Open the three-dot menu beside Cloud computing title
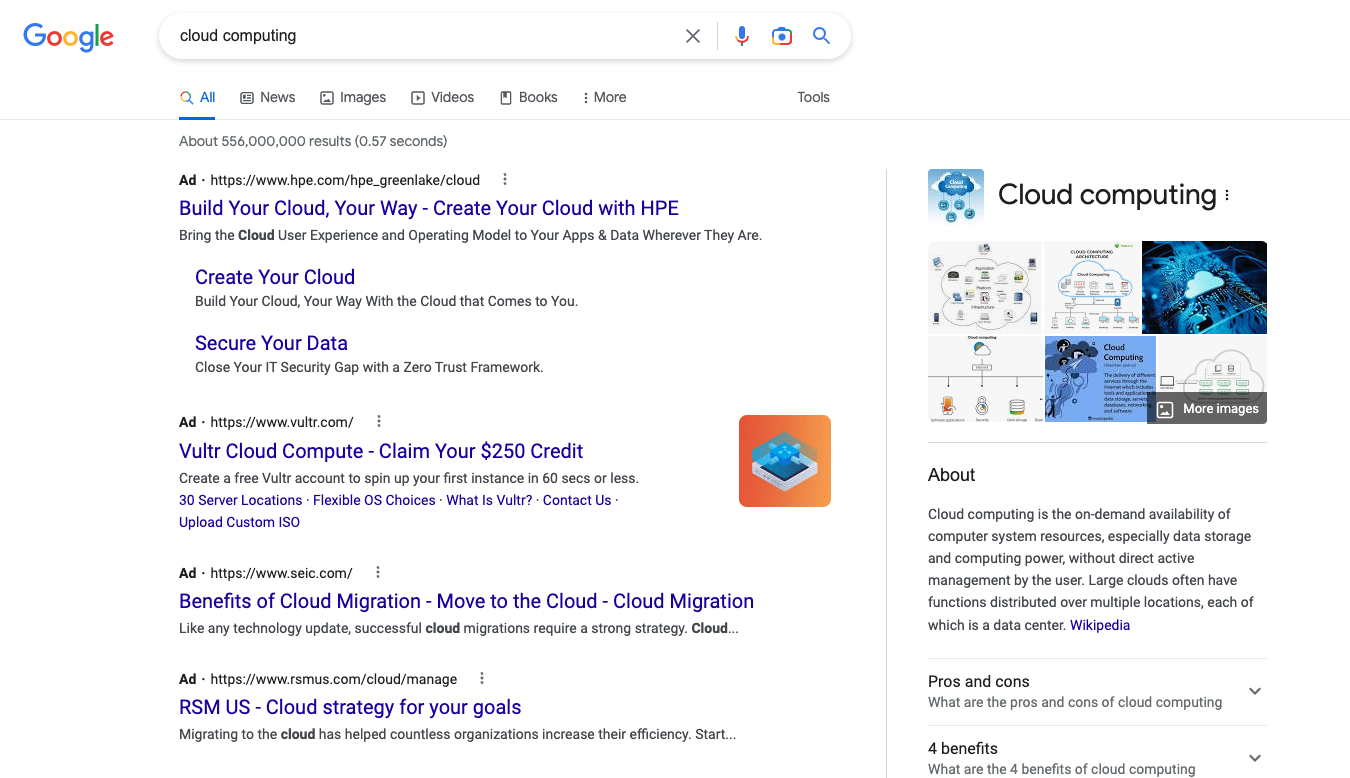Viewport: 1350px width, 778px height. pos(1227,195)
